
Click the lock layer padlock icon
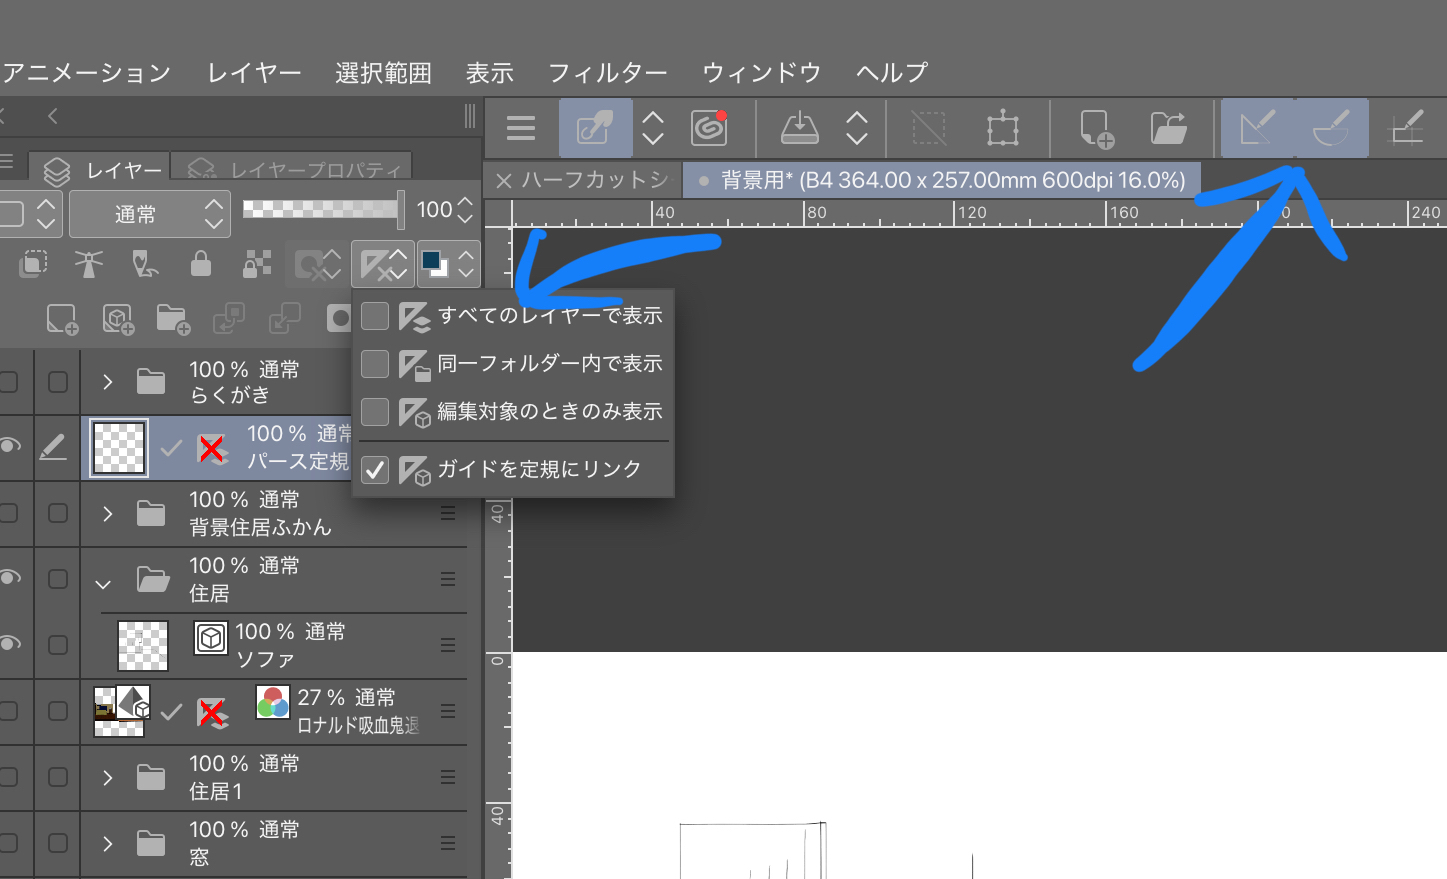point(201,264)
